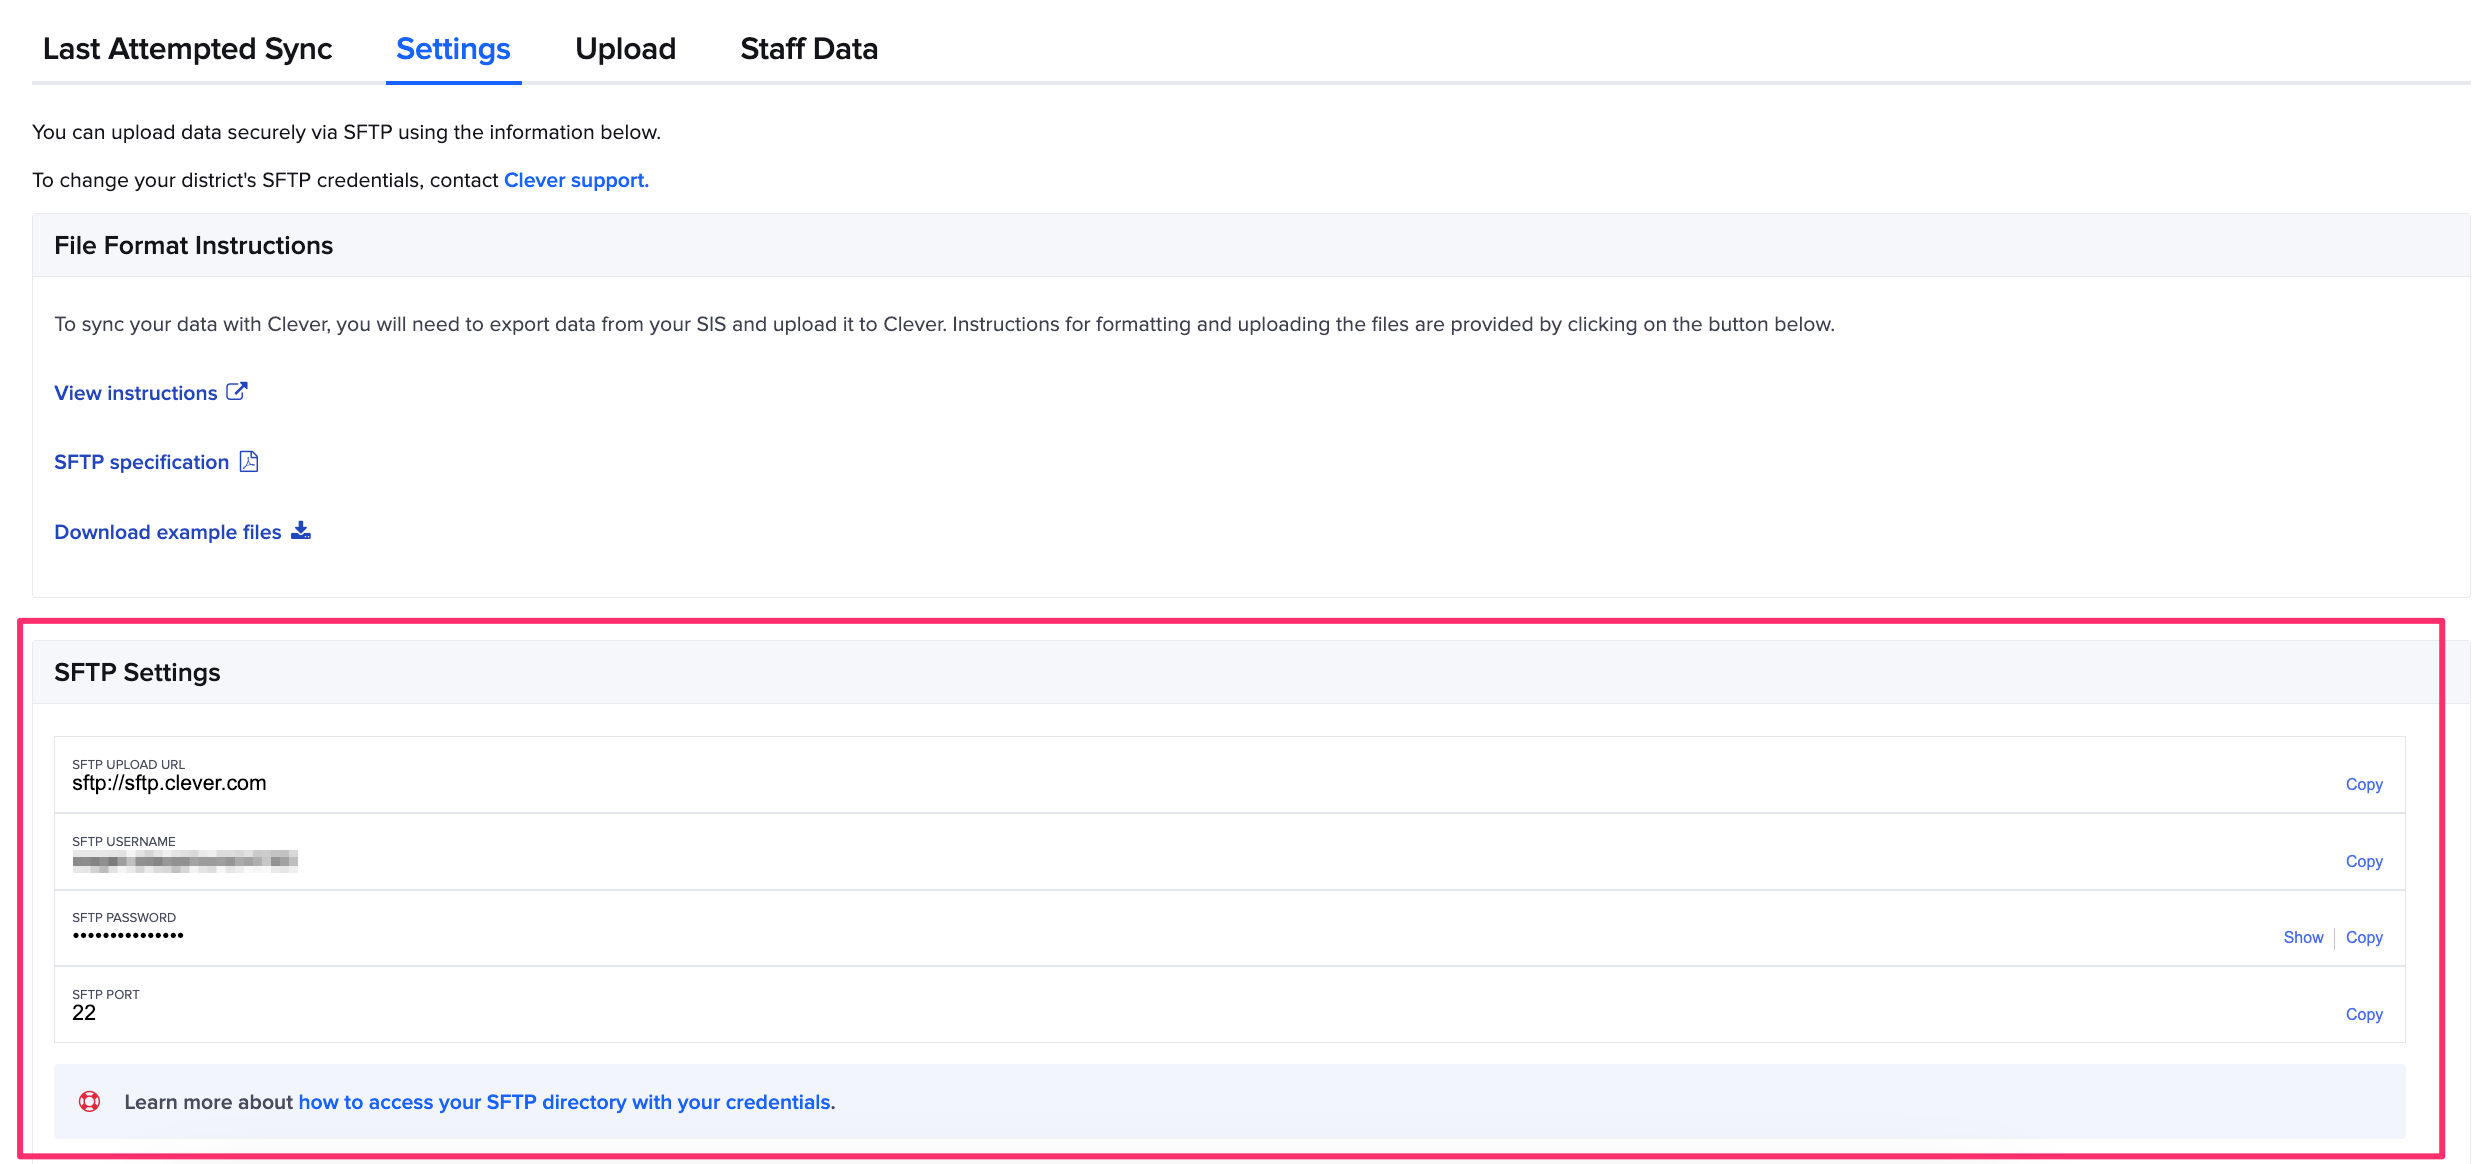Click the red lifebuoy help icon
The width and height of the screenshot is (2474, 1164).
[x=89, y=1101]
